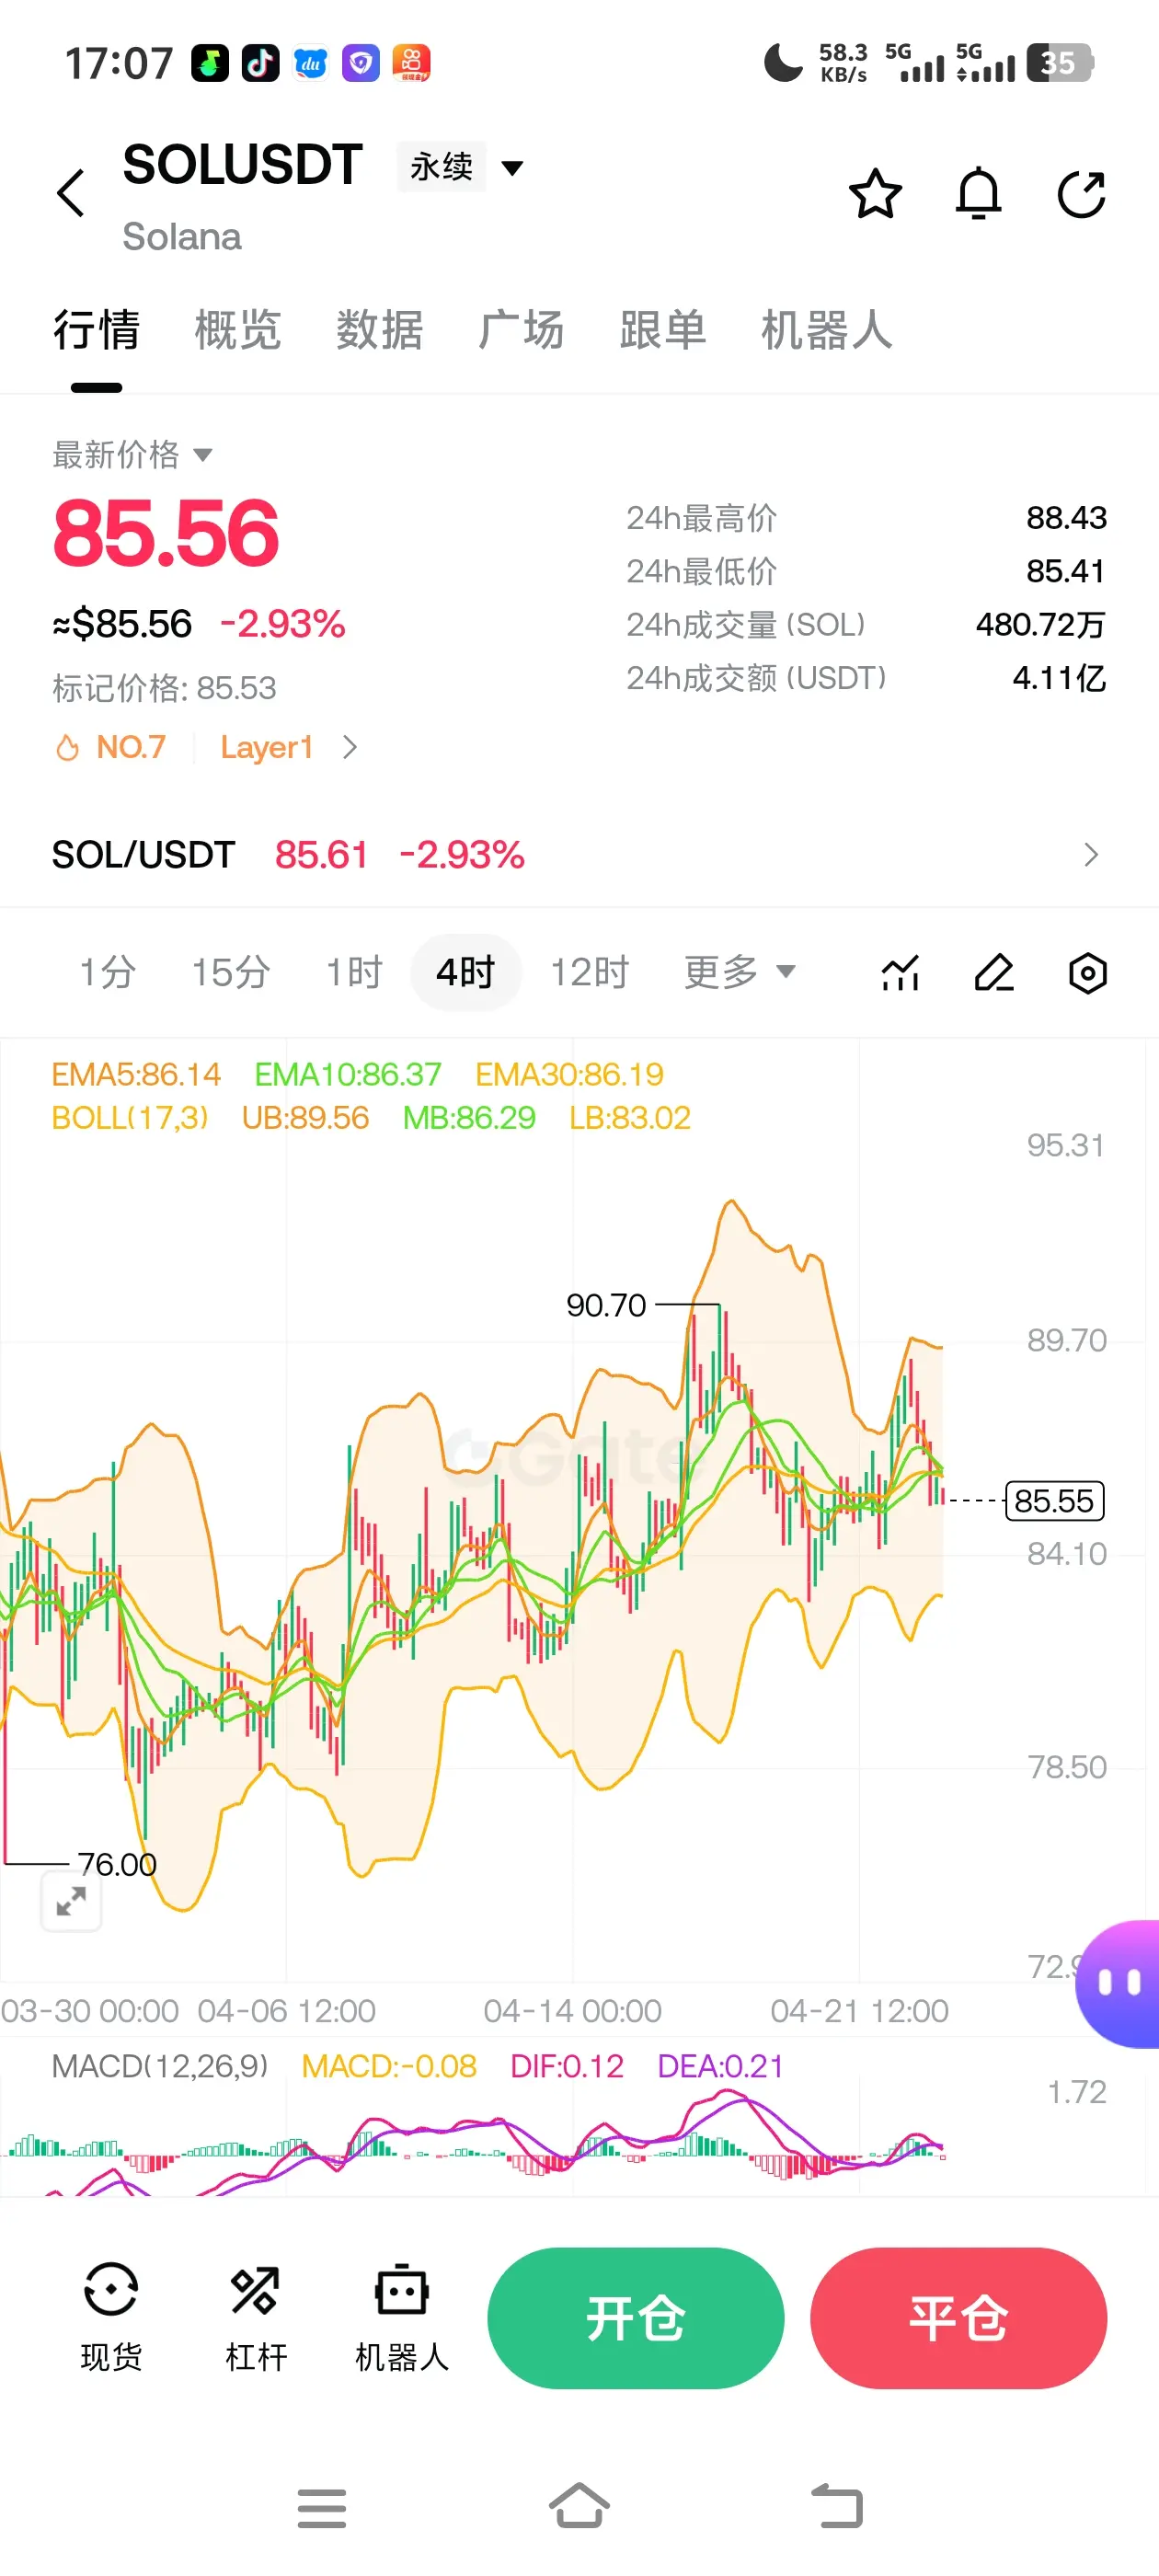Screen dimensions: 1159x2576
Task: Open chart settings hexagon icon
Action: 1087,972
